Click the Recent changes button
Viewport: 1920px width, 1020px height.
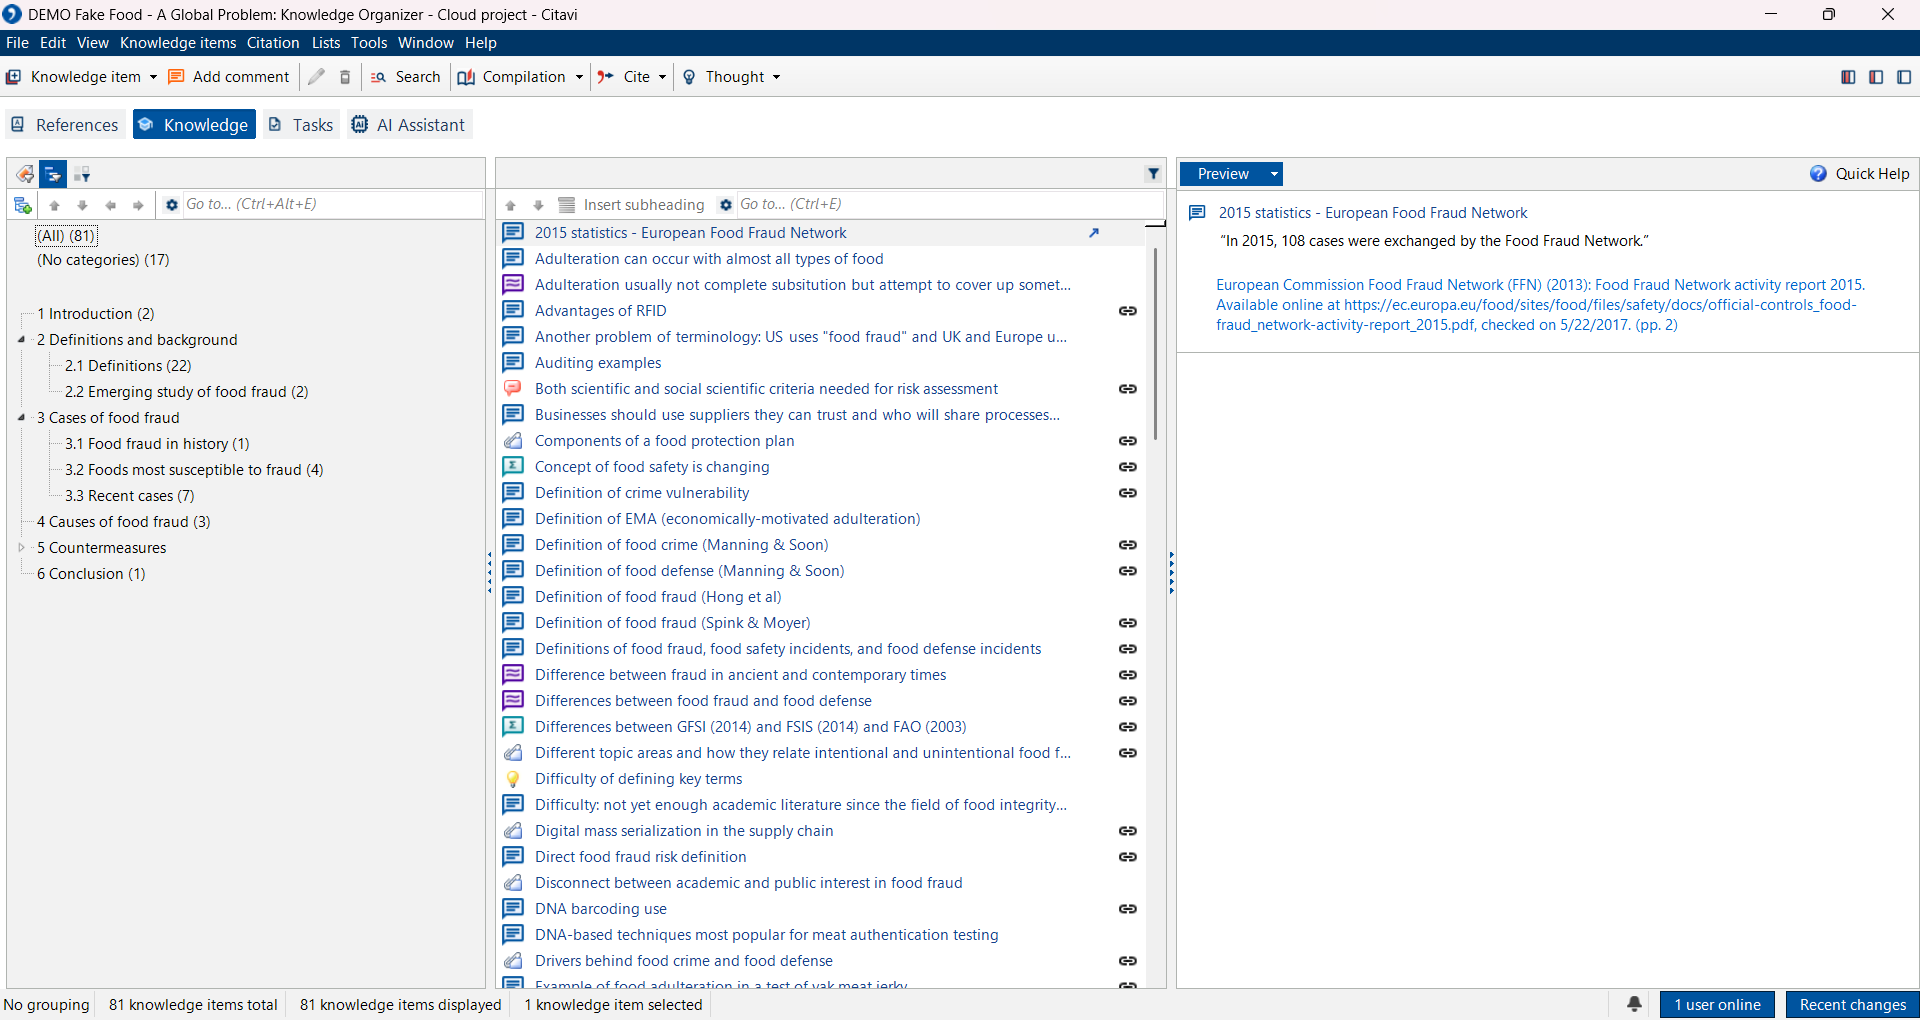[1852, 1004]
